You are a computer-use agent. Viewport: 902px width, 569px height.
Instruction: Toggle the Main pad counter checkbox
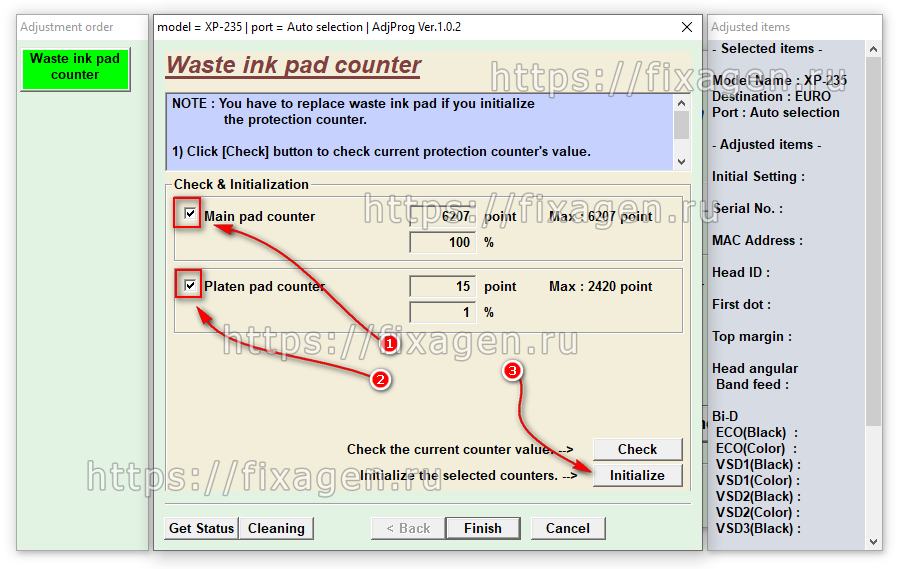click(x=190, y=214)
